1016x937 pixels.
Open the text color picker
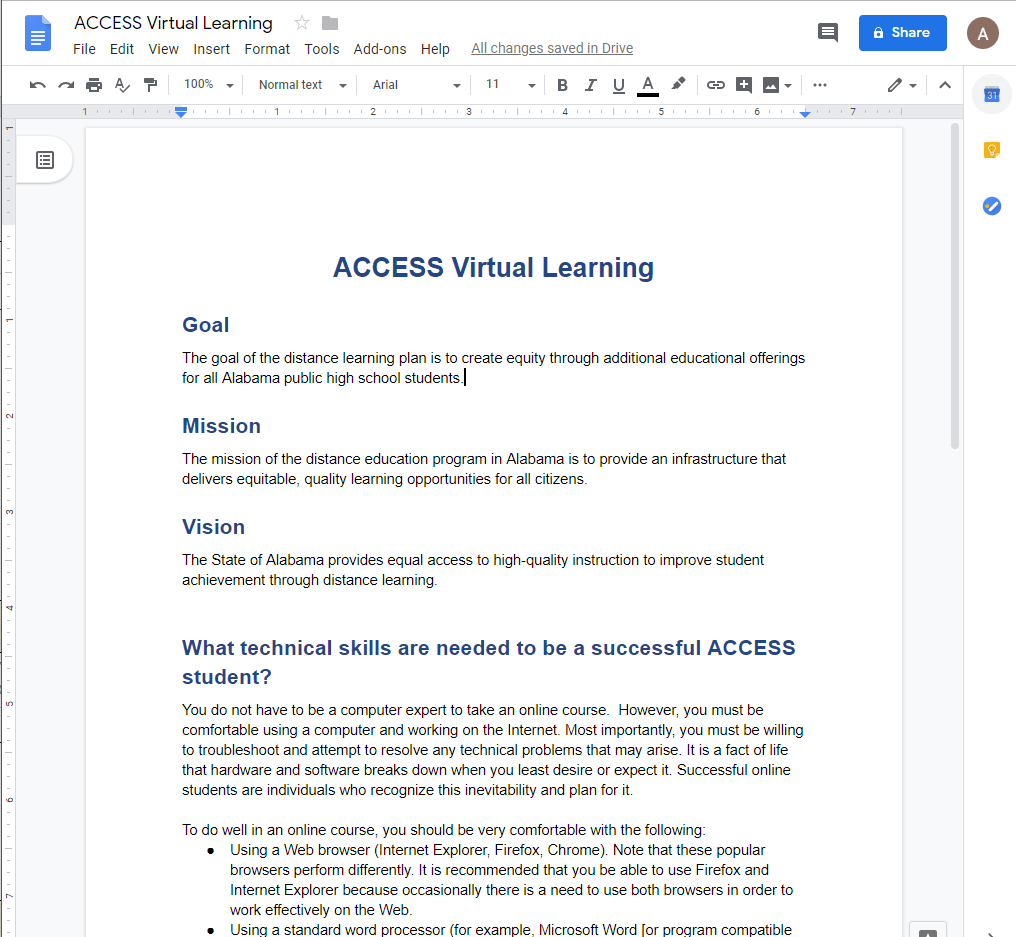[x=648, y=85]
